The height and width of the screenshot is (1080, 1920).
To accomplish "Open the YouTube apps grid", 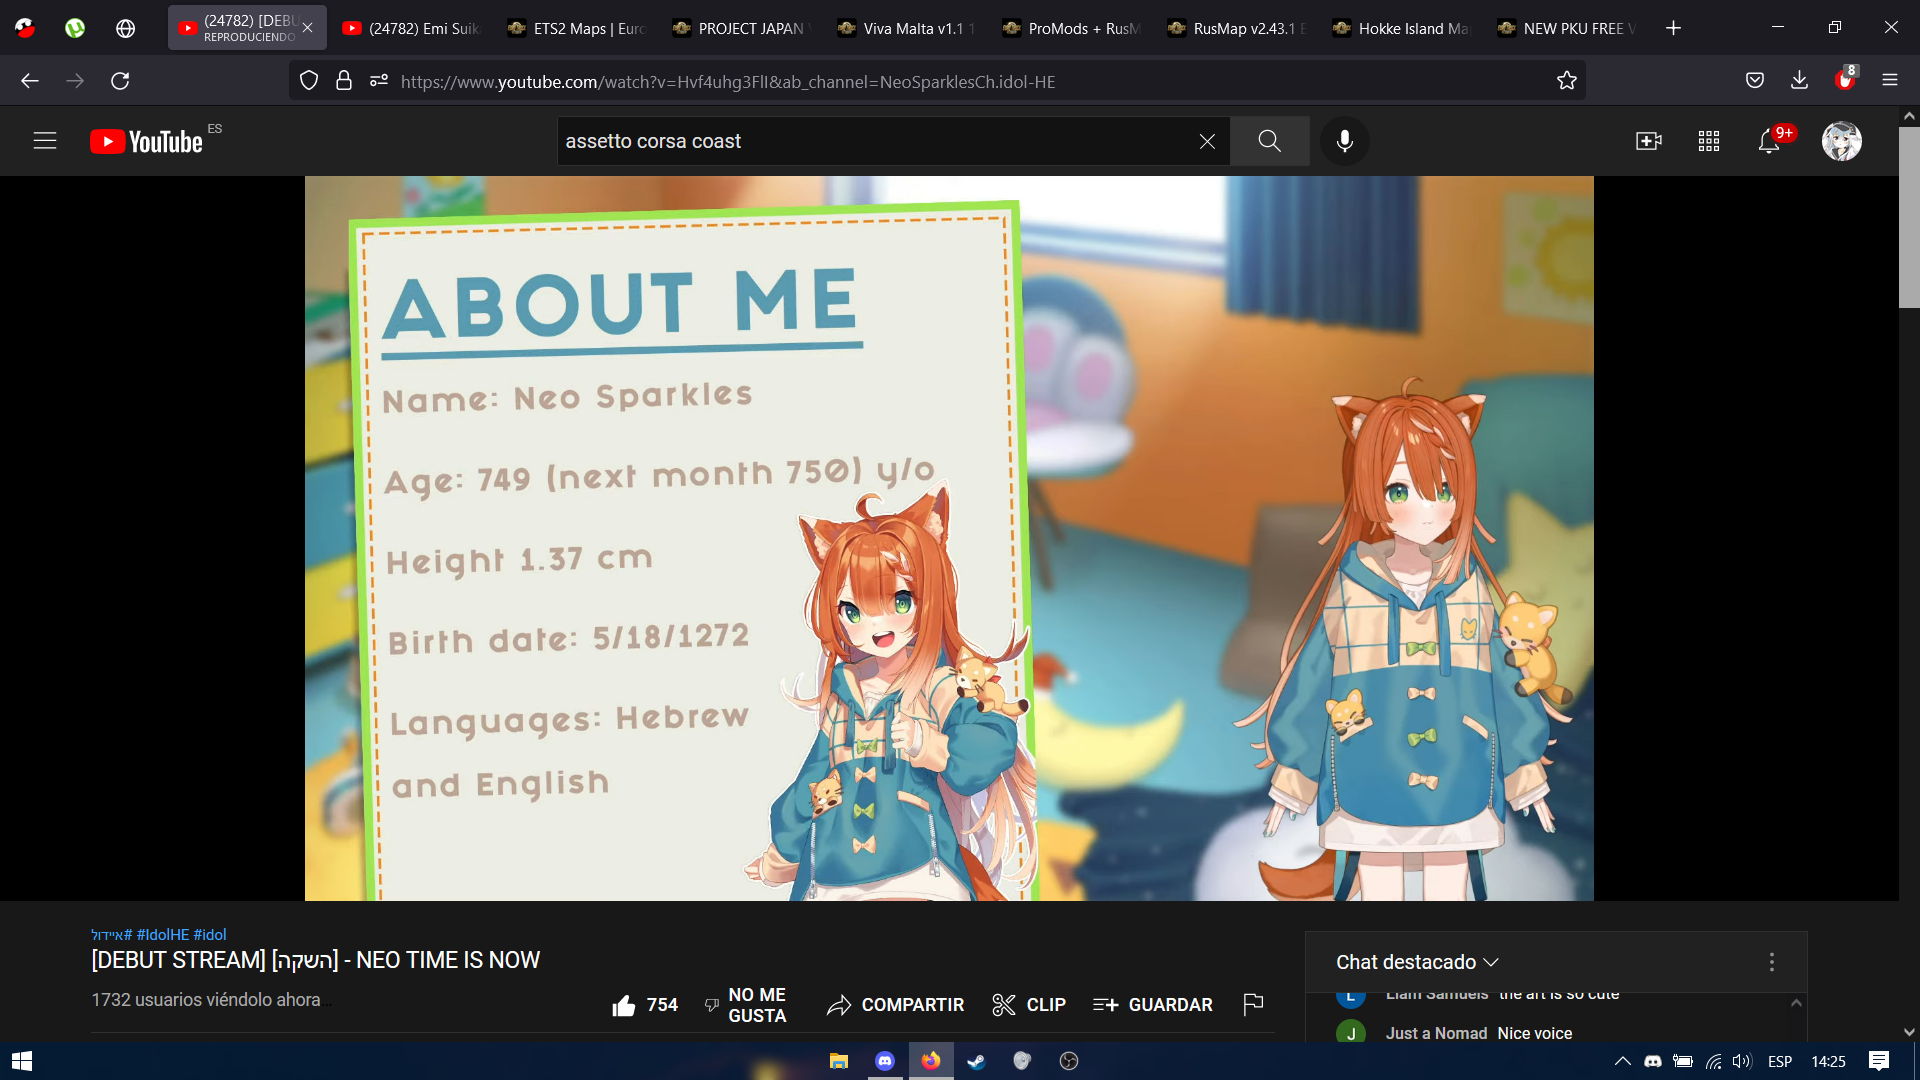I will click(1708, 141).
